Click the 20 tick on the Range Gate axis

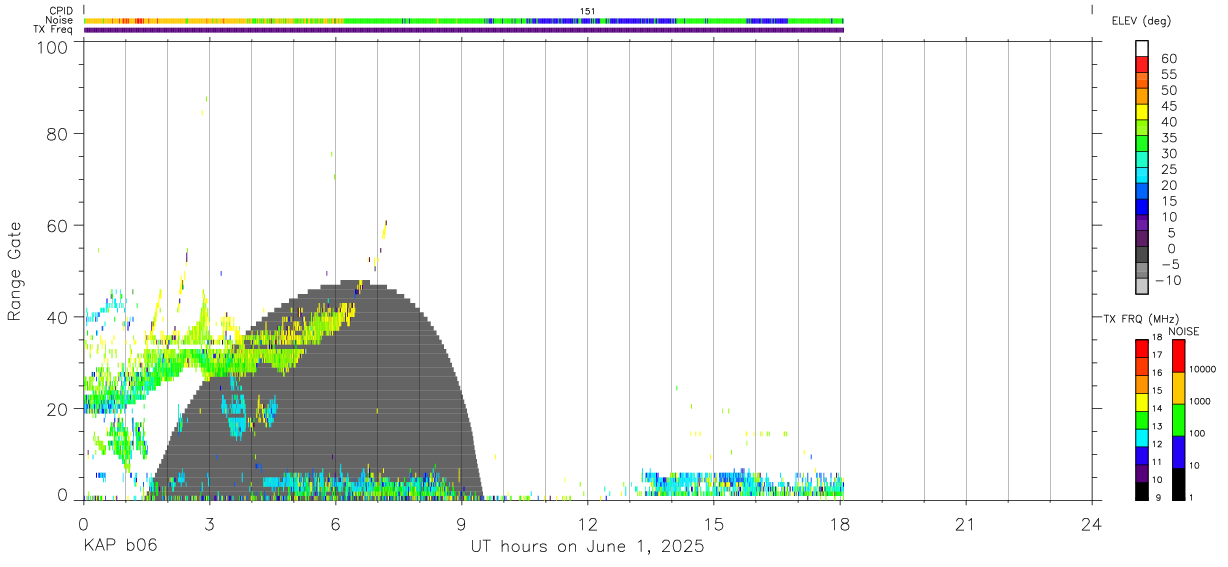(57, 409)
